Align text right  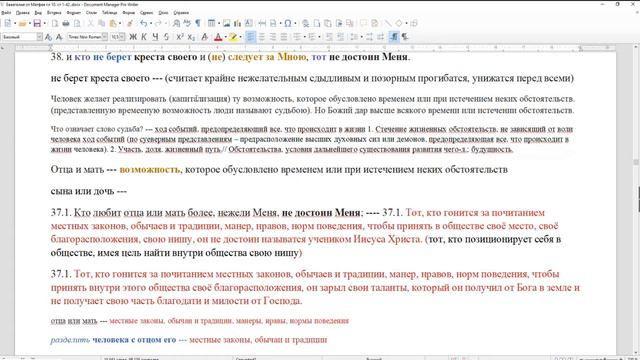tap(273, 37)
